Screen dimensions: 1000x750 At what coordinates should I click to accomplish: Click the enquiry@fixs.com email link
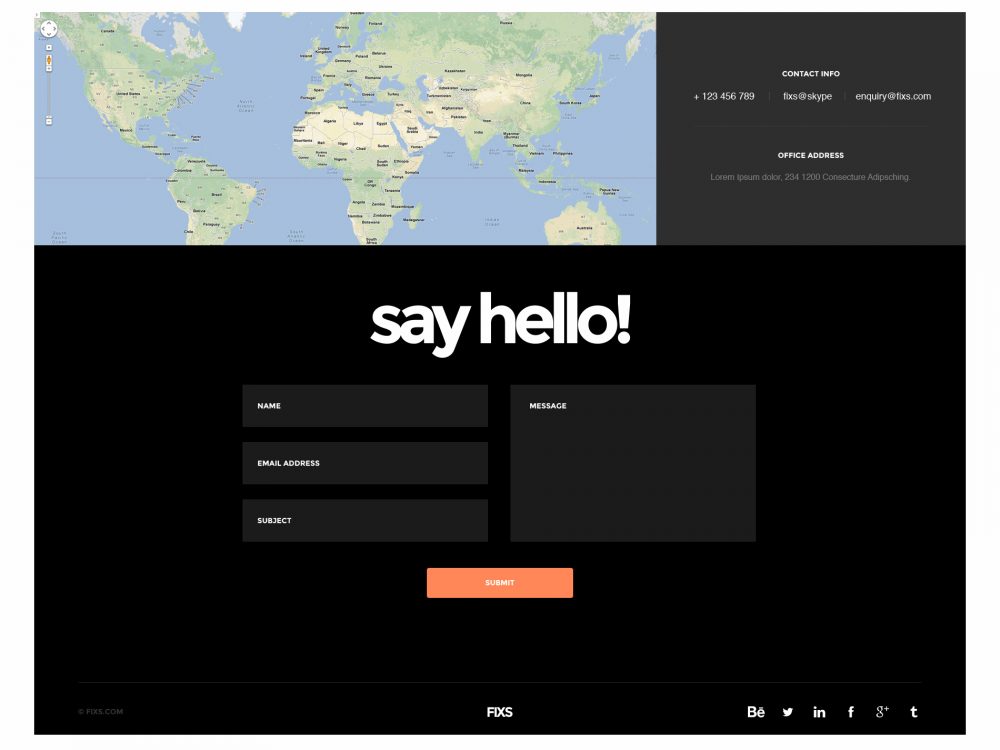[892, 96]
